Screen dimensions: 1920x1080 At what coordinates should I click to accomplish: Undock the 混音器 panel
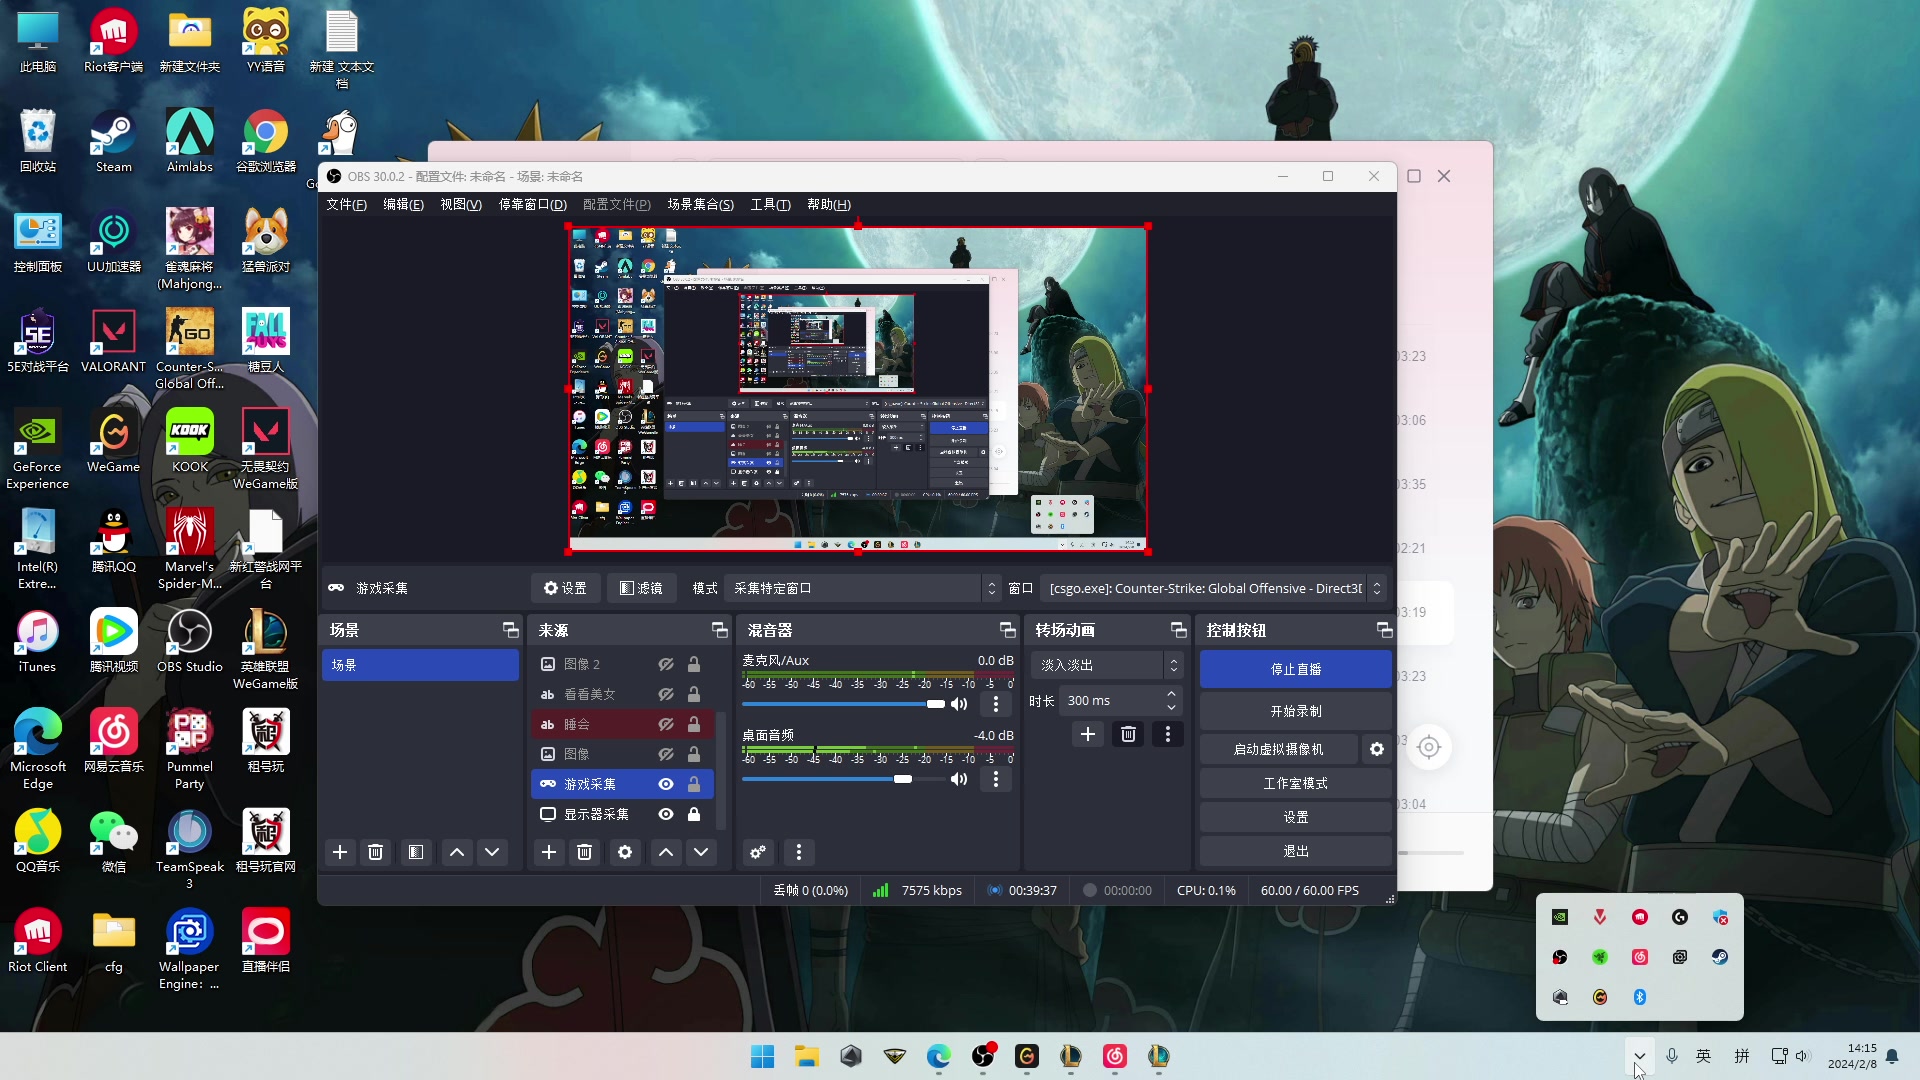tap(1007, 630)
